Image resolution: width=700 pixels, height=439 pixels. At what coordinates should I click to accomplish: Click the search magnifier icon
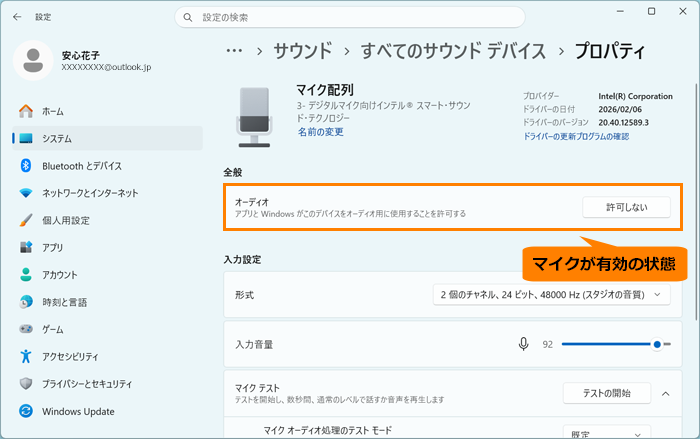tap(188, 17)
